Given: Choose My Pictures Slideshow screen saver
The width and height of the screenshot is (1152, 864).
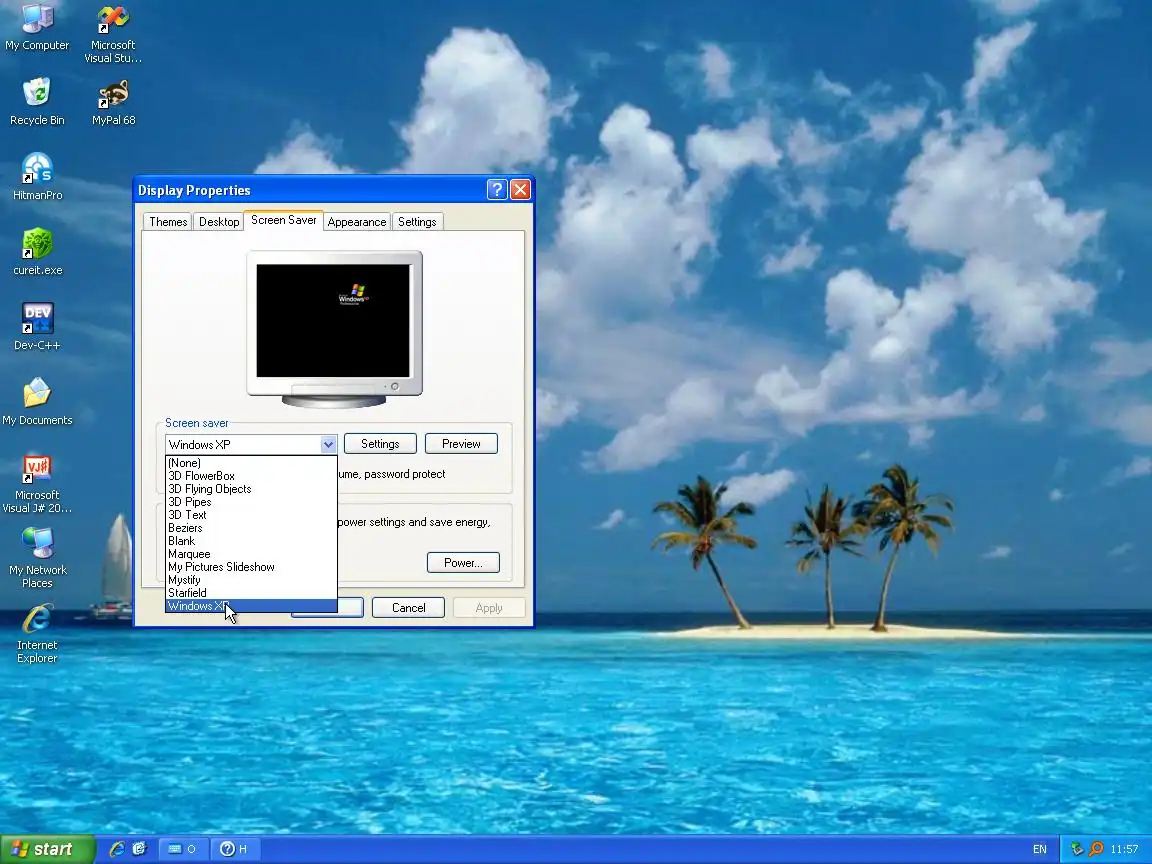Looking at the screenshot, I should (x=251, y=567).
